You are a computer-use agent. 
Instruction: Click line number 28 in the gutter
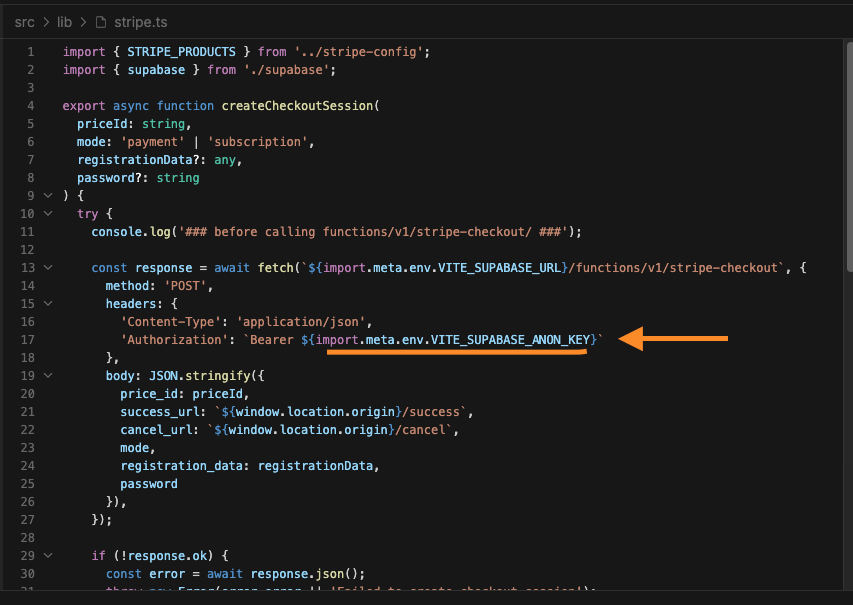pos(28,537)
